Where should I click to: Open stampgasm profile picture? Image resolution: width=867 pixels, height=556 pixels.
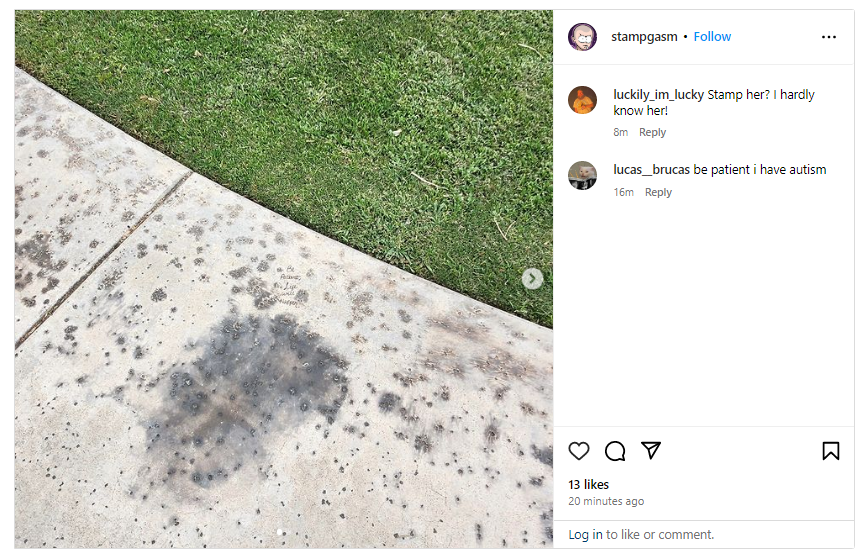582,37
